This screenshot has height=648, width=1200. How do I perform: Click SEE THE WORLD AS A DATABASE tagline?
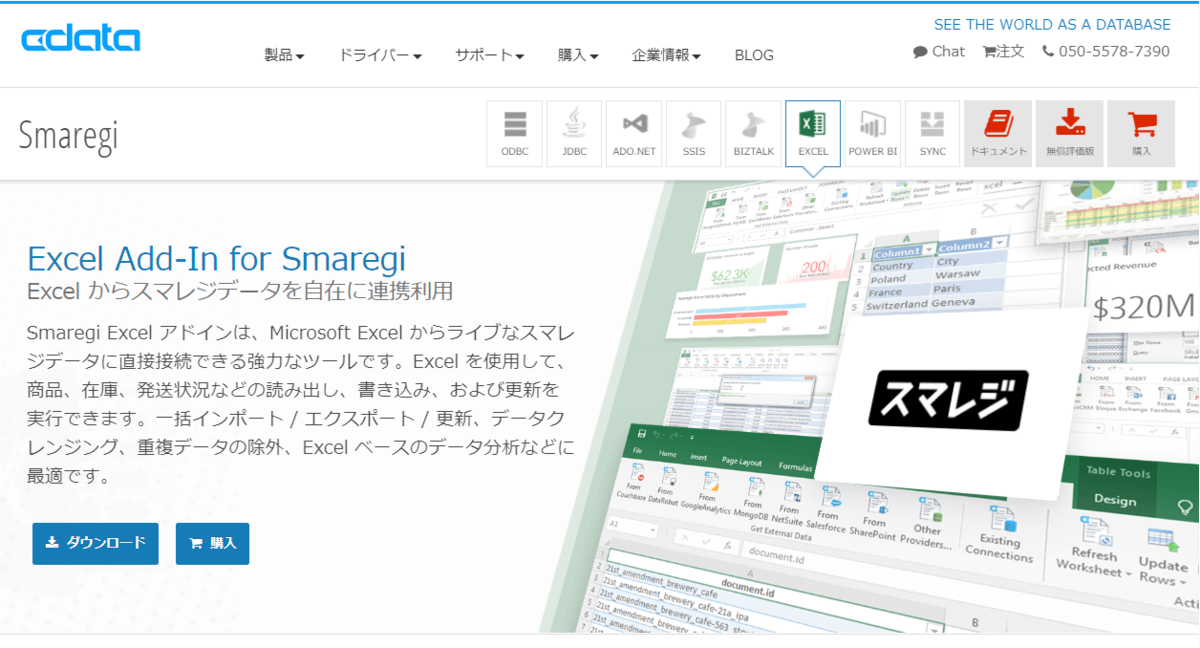1052,24
